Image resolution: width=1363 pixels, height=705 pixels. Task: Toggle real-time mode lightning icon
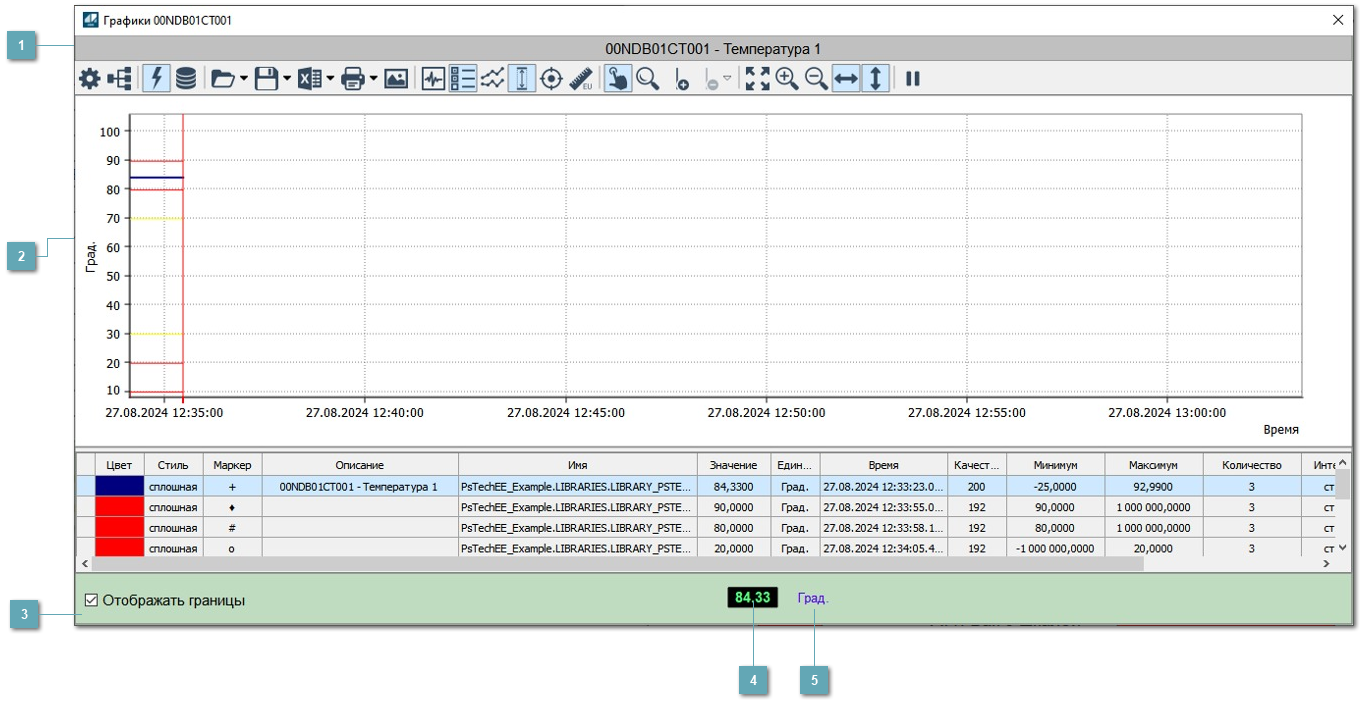click(156, 79)
